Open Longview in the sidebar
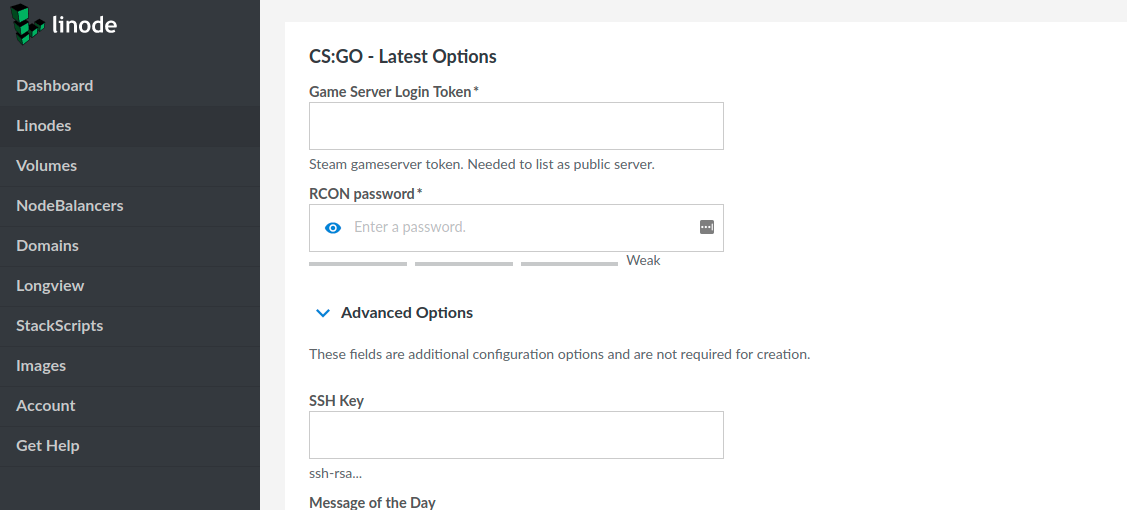 click(129, 286)
